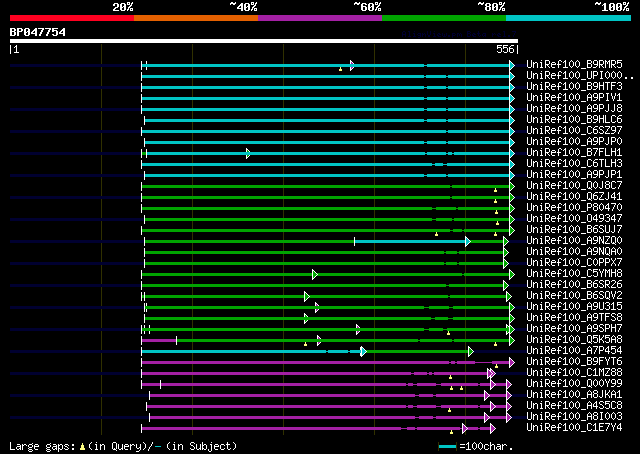Image resolution: width=640 pixels, height=454 pixels.
Task: Click the yellow gap marker under the C1E7Y4 alignment
Action: point(451,432)
